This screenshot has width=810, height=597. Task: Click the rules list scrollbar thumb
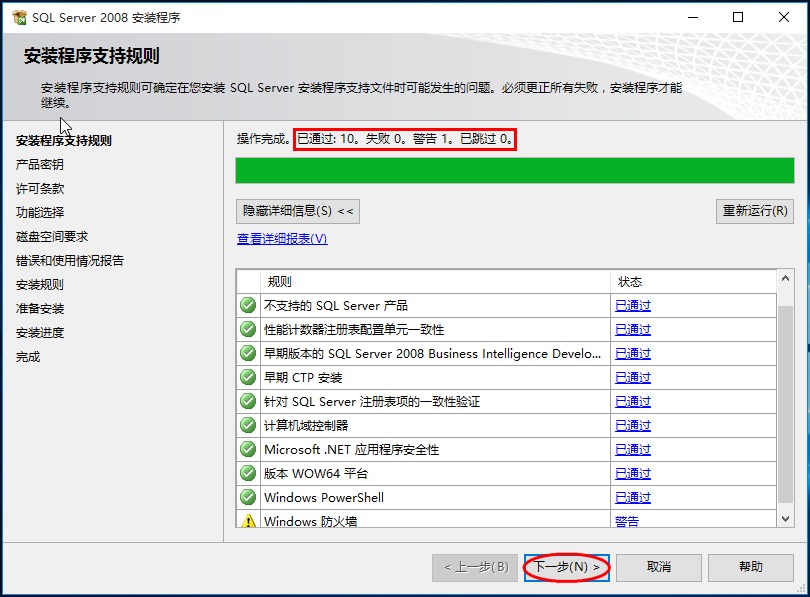(785, 404)
